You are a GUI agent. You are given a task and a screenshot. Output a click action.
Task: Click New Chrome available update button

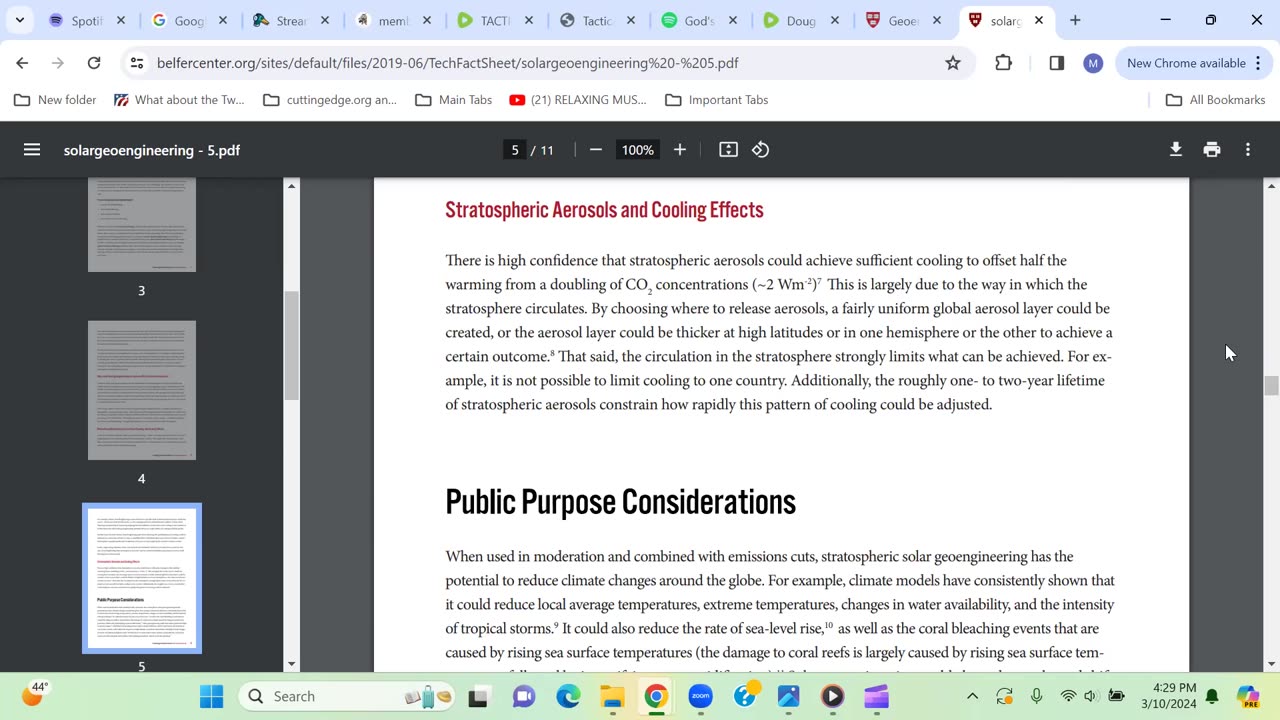coord(1186,63)
